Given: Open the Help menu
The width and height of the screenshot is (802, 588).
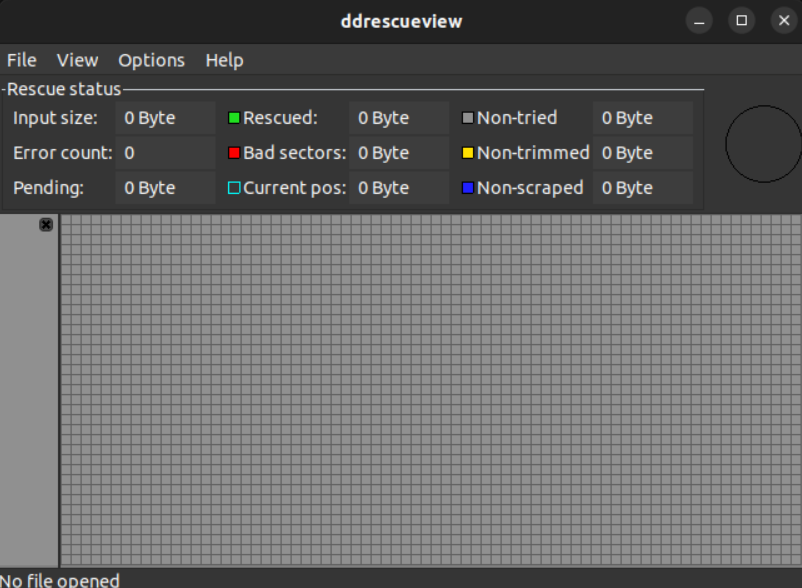Looking at the screenshot, I should (224, 60).
